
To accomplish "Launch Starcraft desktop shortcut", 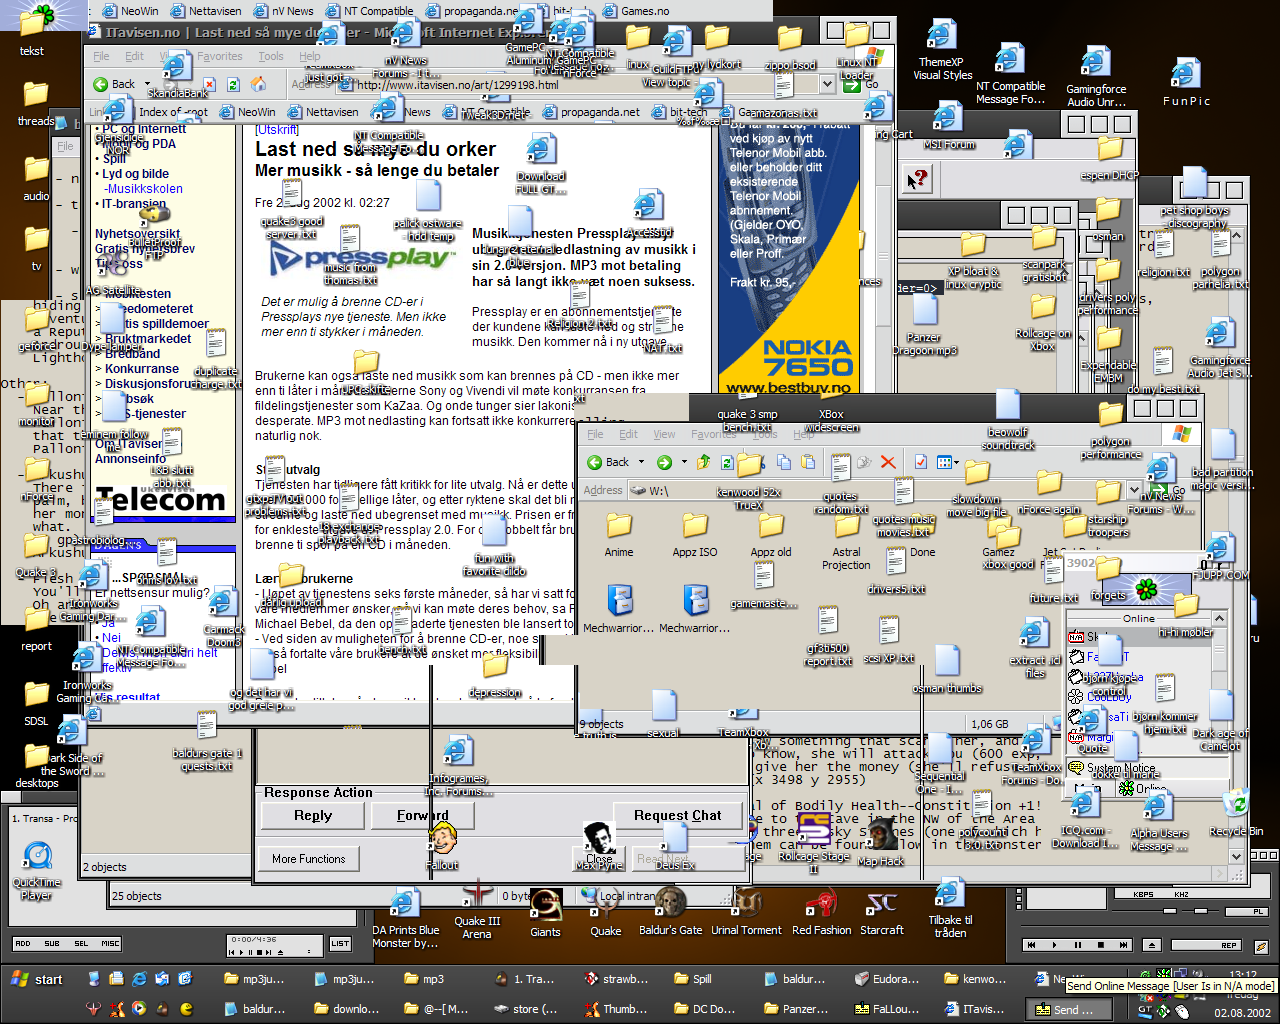I will (881, 912).
